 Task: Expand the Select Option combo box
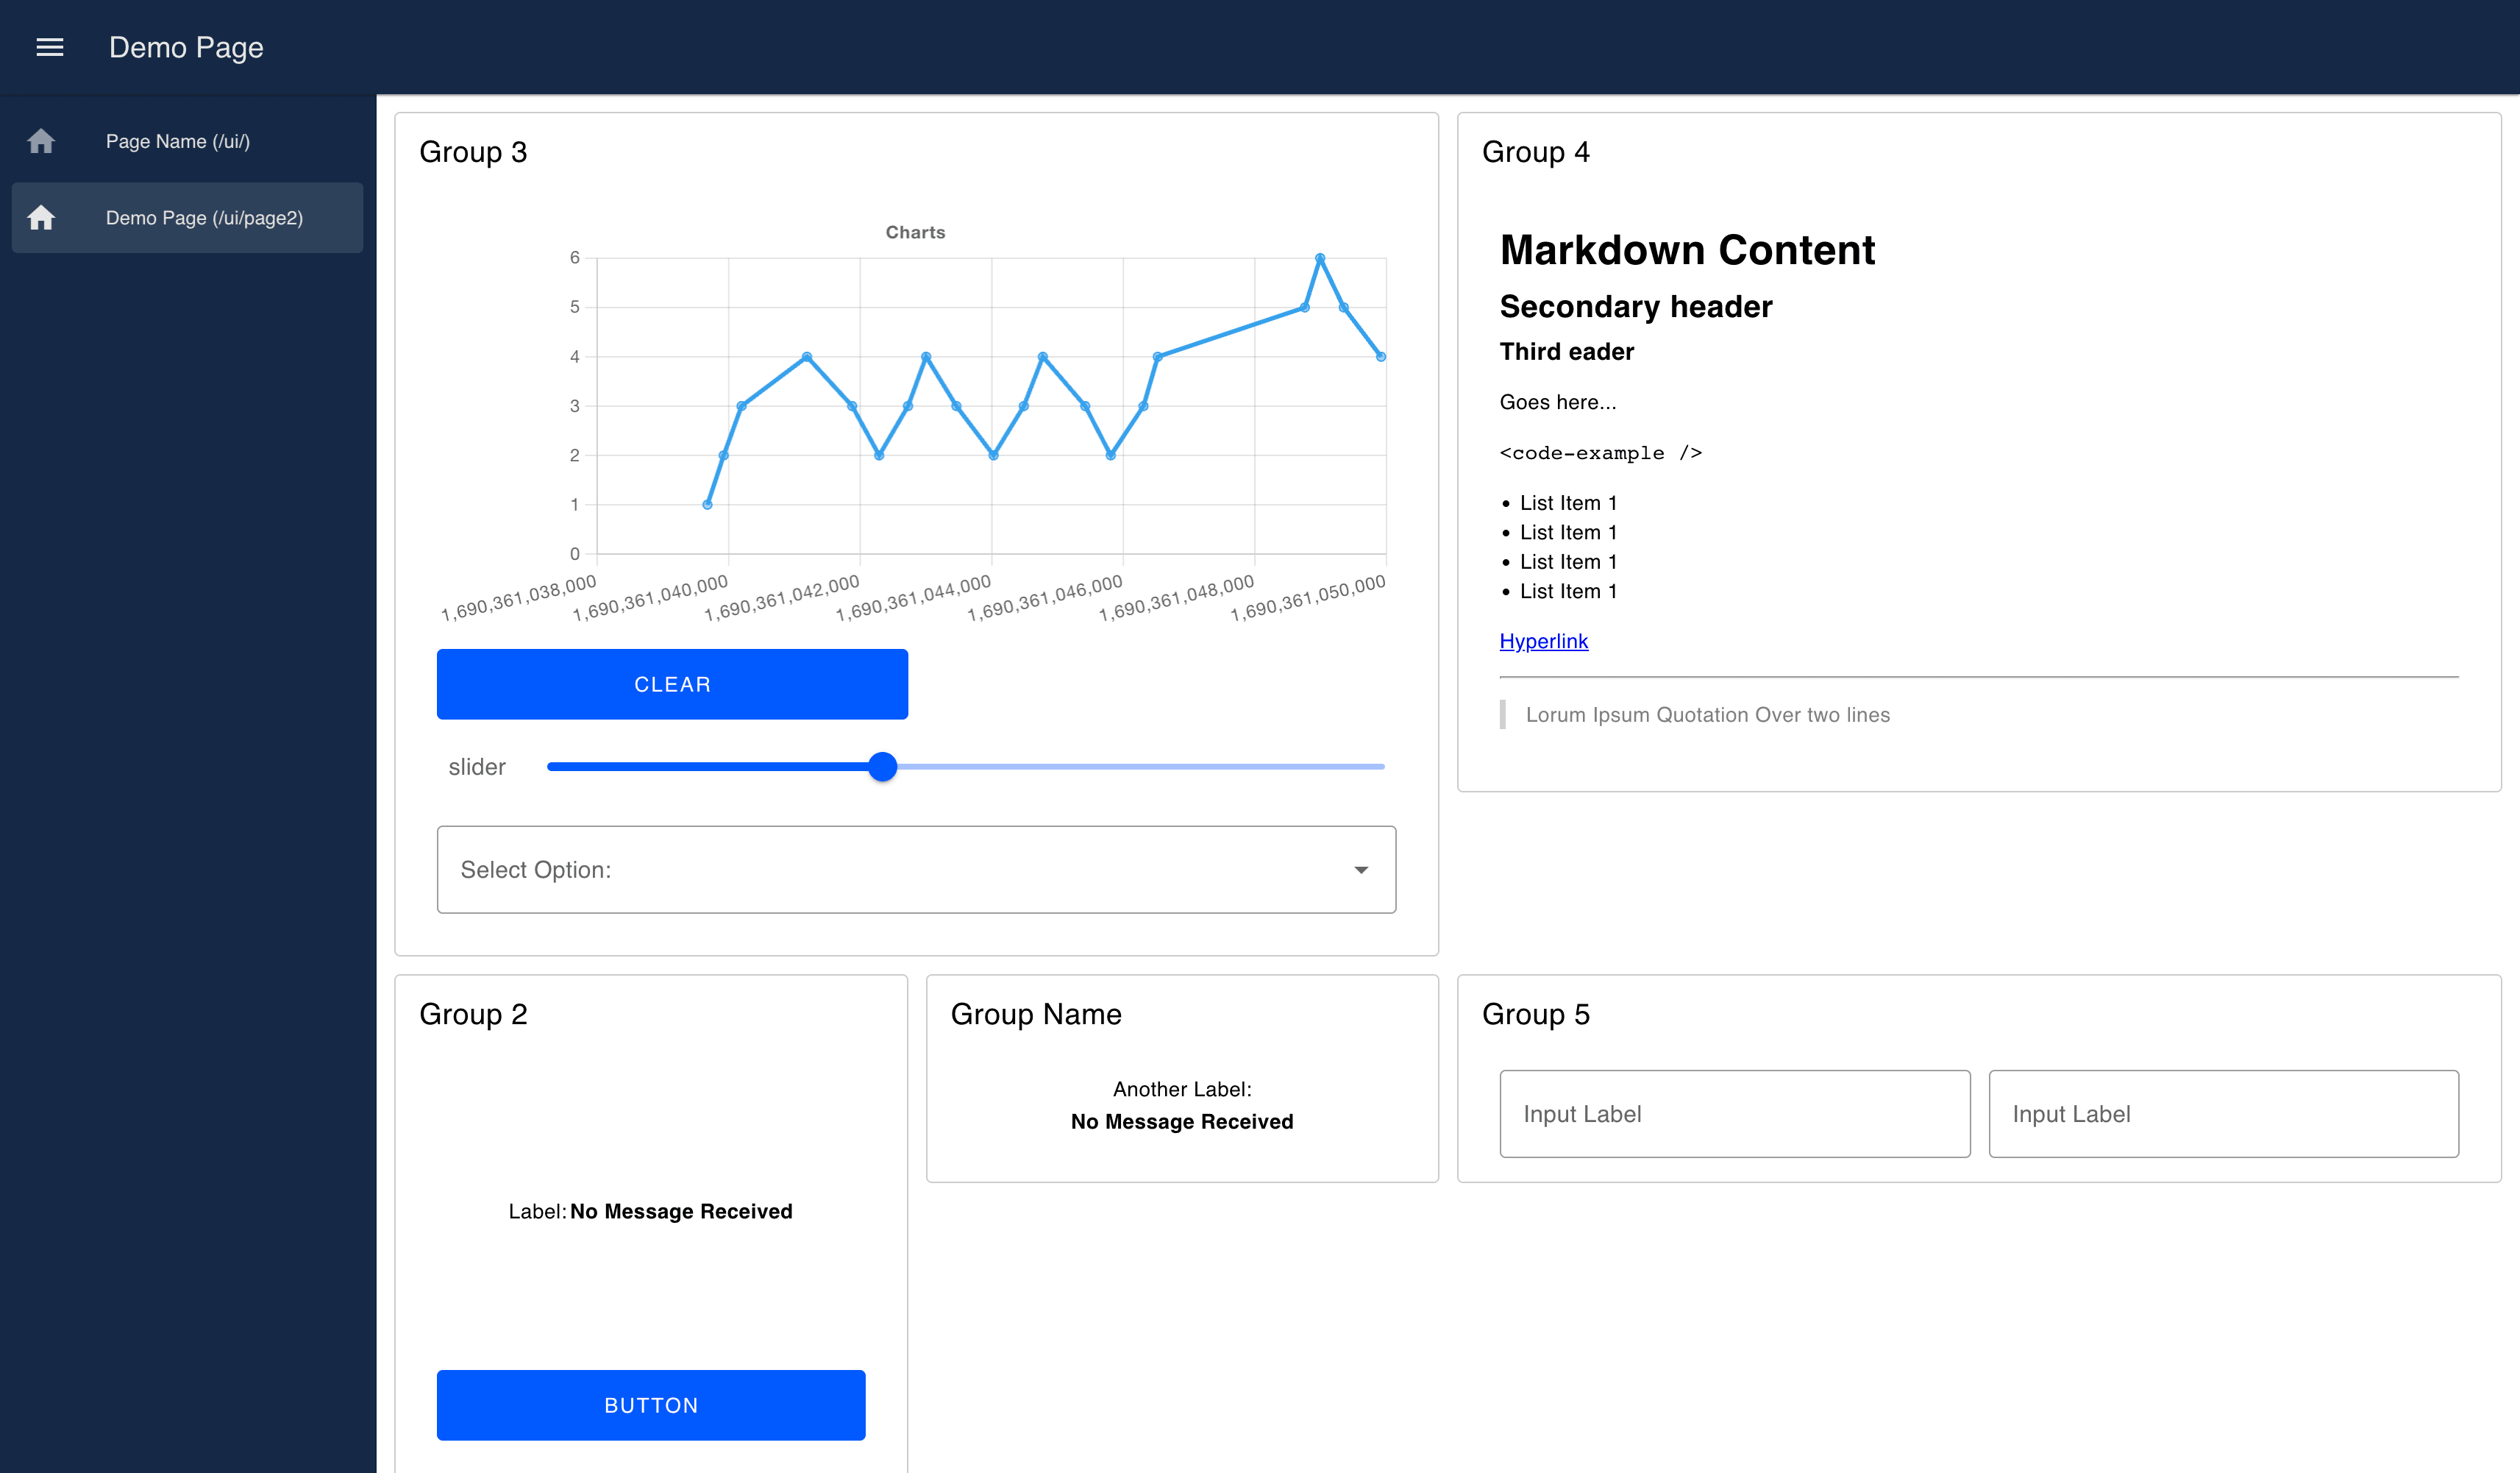(x=916, y=870)
